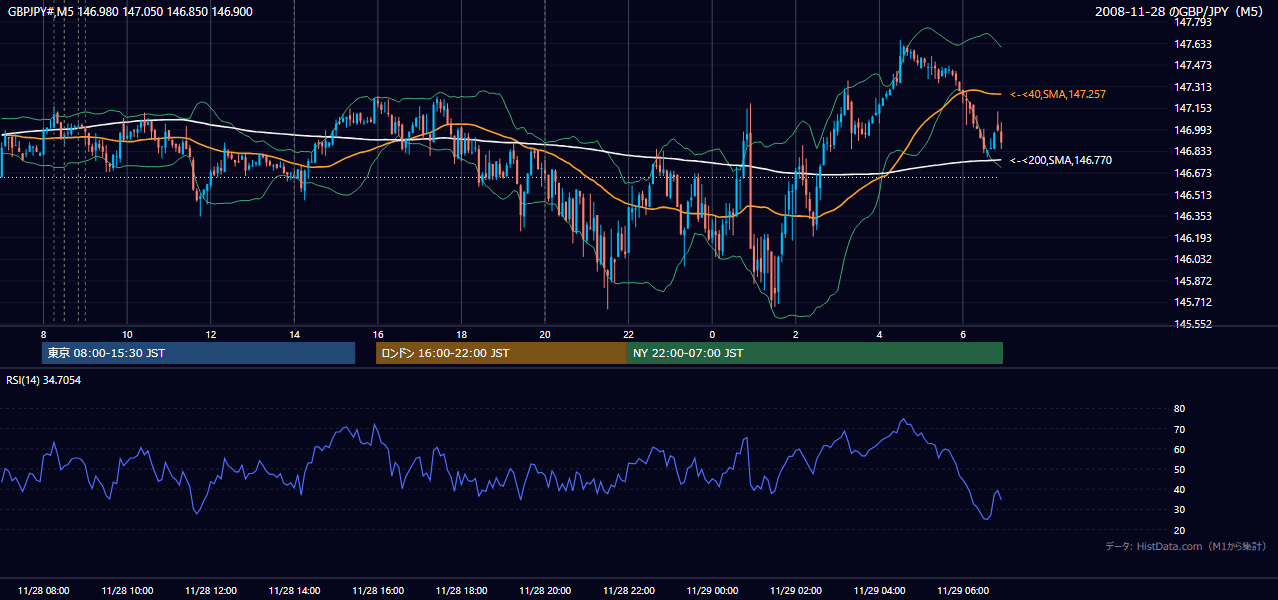1278x600 pixels.
Task: Click the 11/29 06:00 time axis label
Action: pos(963,591)
